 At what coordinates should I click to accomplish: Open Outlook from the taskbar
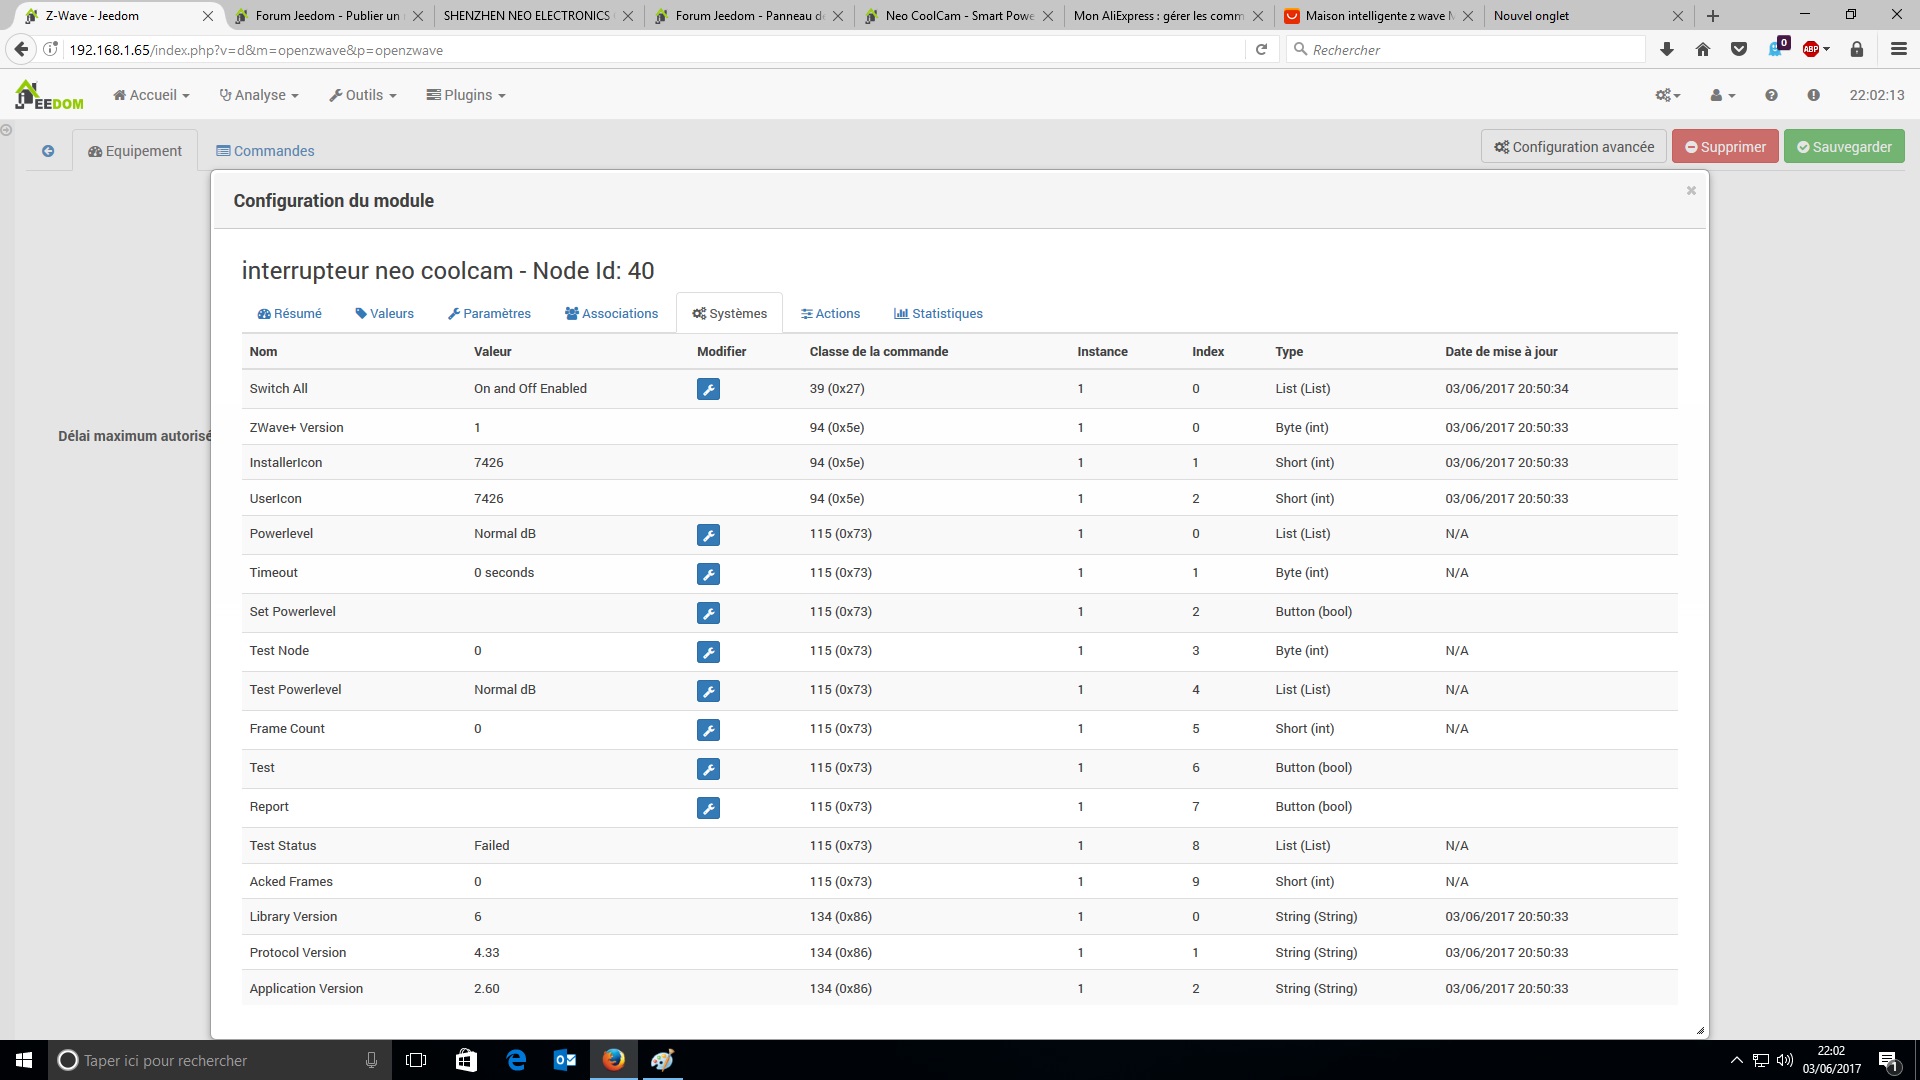coord(565,1060)
